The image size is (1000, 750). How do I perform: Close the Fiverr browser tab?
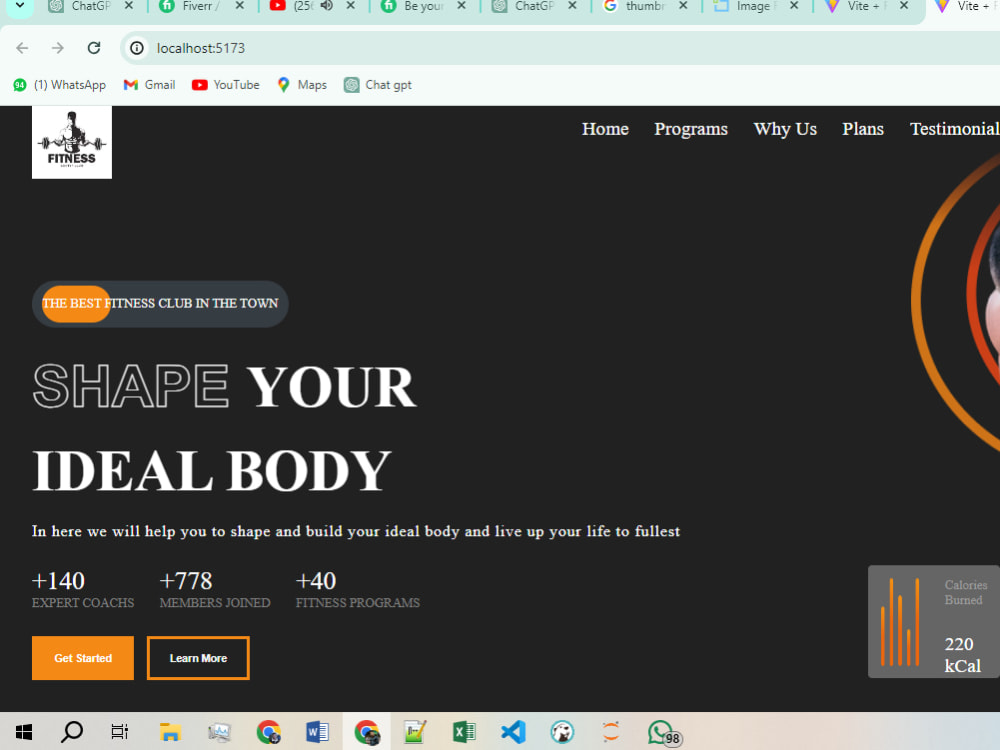pos(239,6)
